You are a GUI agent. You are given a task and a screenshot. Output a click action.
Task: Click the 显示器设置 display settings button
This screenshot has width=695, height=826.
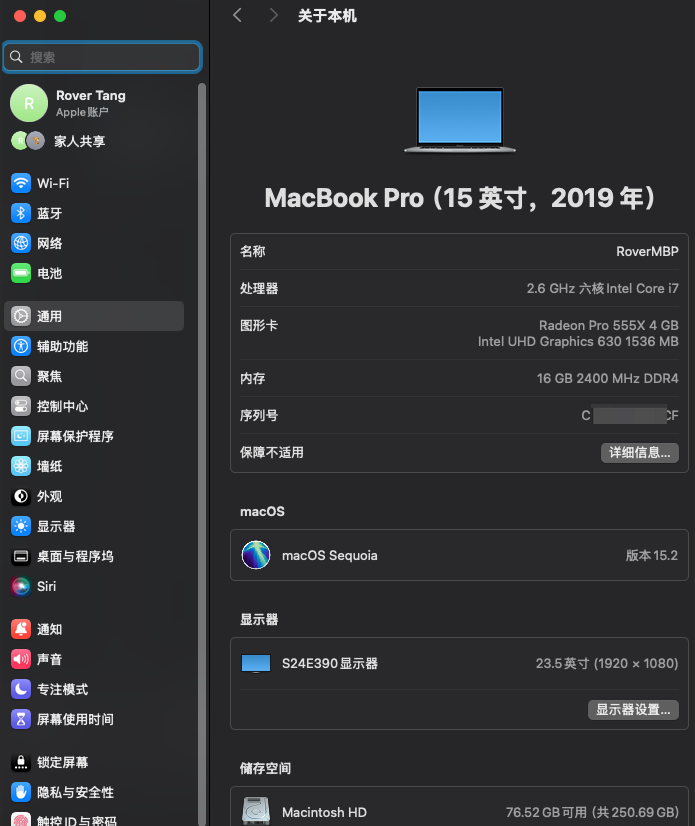(x=633, y=710)
